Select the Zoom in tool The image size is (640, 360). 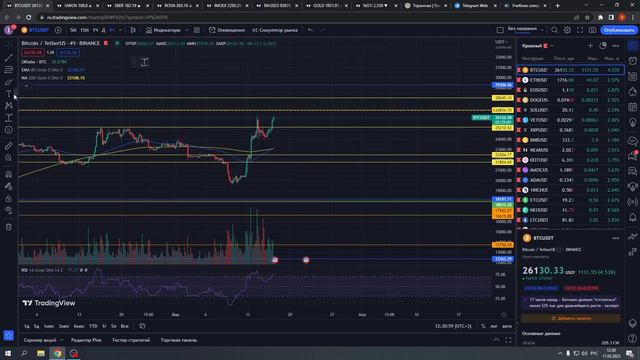click(x=9, y=158)
